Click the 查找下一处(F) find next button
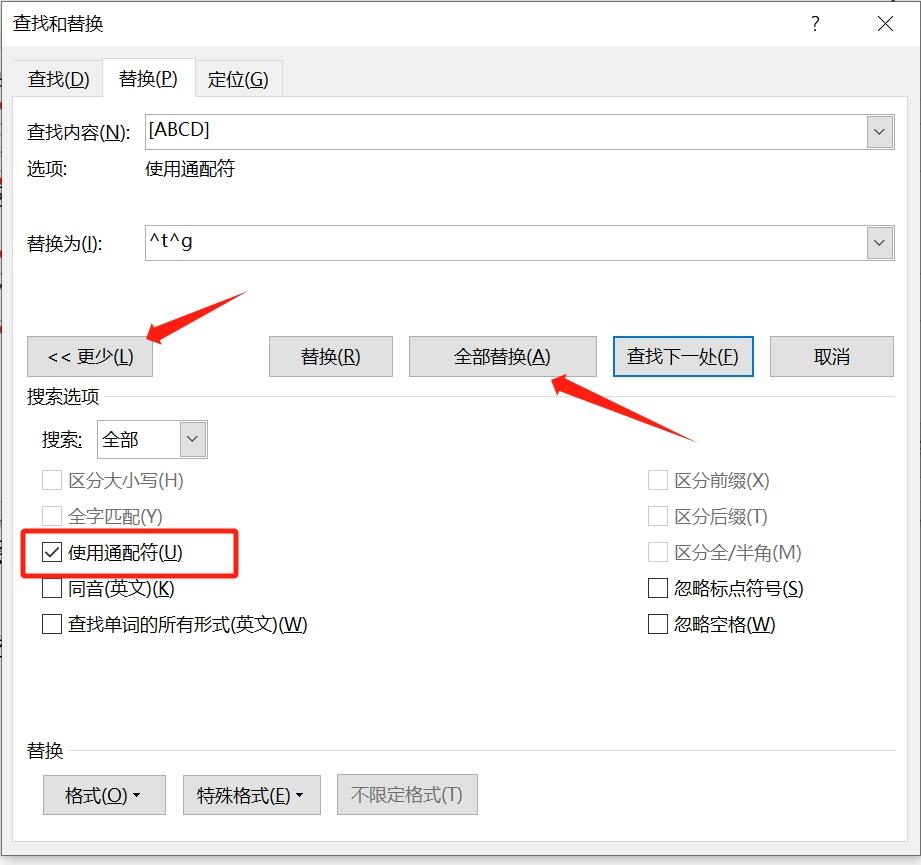Image resolution: width=921 pixels, height=865 pixels. pos(683,356)
